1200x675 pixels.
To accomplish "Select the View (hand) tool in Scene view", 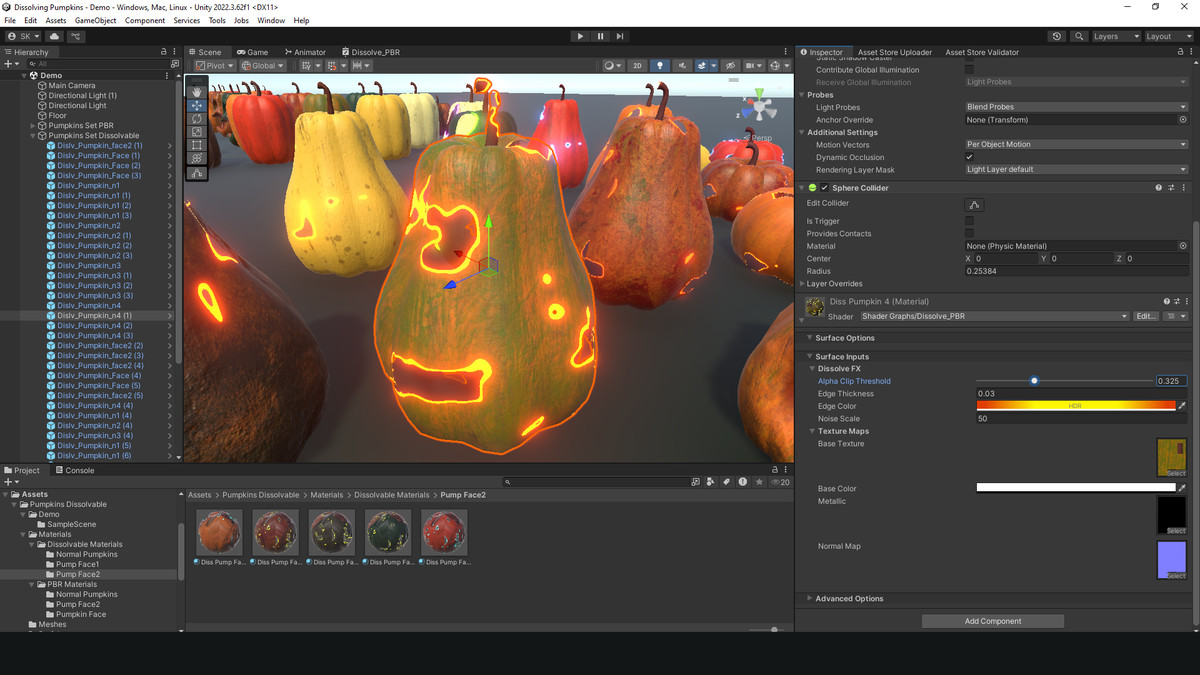I will [196, 91].
